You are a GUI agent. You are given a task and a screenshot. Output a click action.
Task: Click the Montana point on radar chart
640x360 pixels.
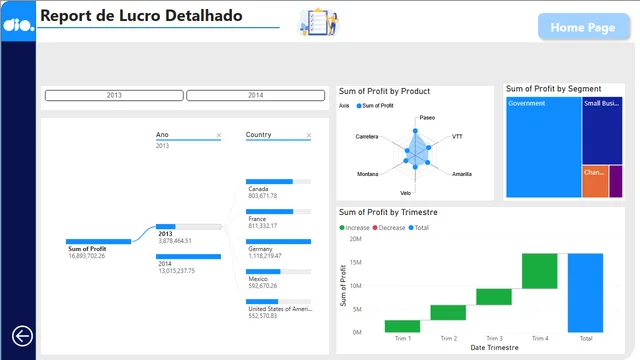click(x=406, y=161)
